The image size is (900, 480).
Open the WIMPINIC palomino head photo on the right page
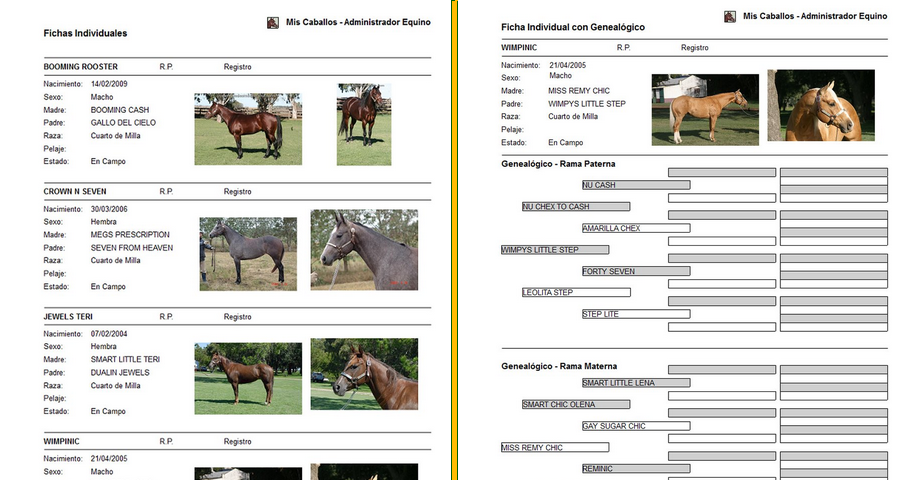[821, 106]
